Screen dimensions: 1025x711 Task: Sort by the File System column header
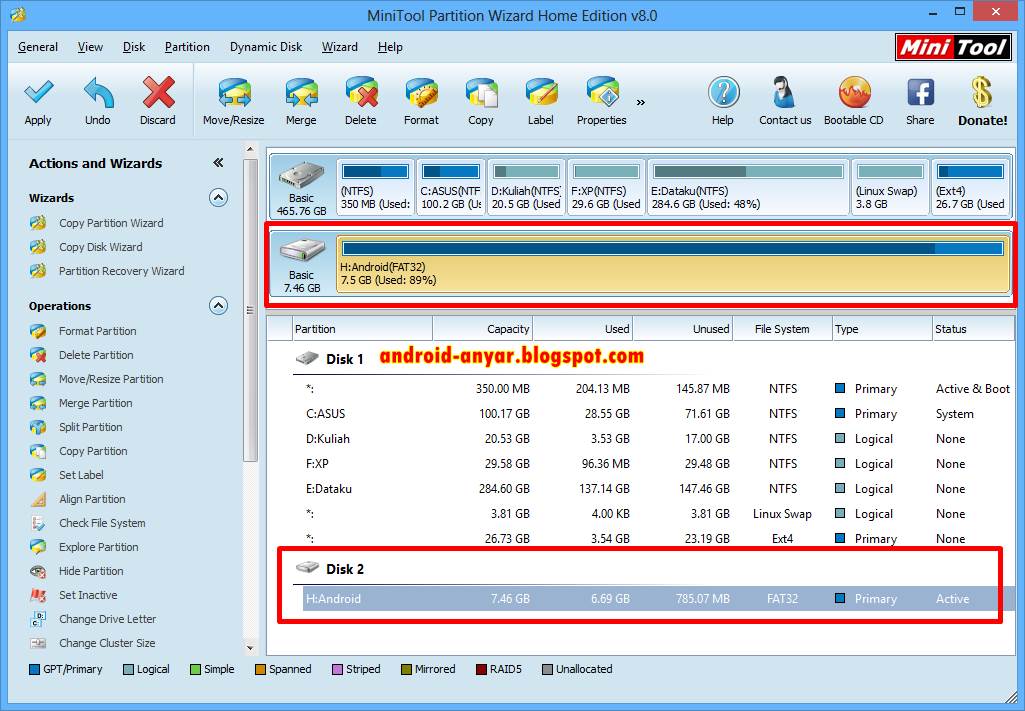[782, 329]
